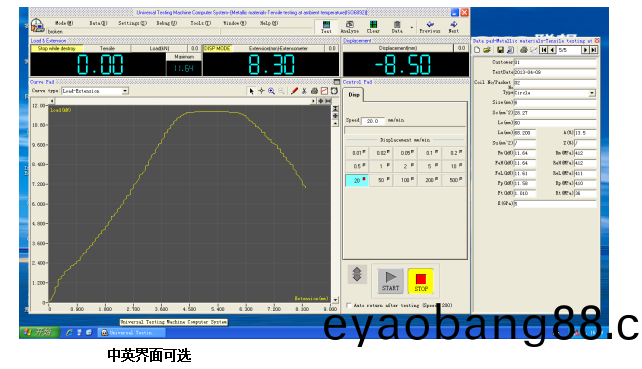Viewport: 642px width, 369px height.
Task: Select the zoom-in magnifier on Curve Pad
Action: point(271,91)
